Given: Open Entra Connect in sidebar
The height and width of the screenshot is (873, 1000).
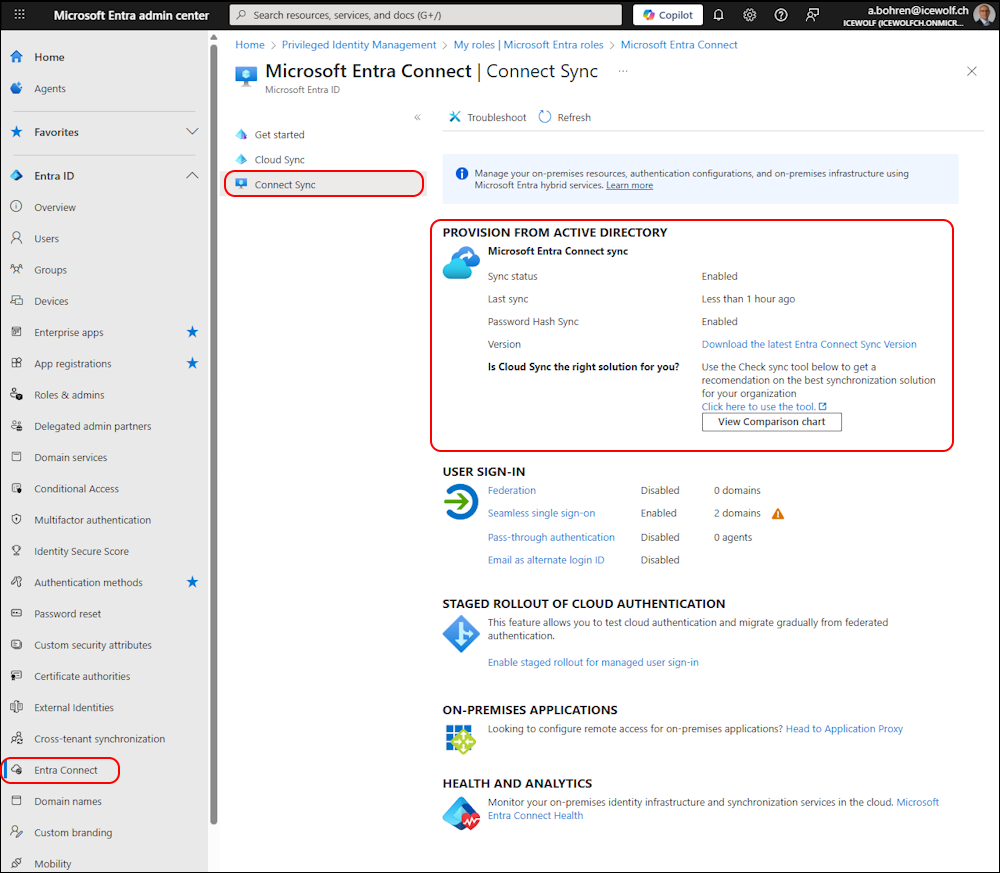Looking at the screenshot, I should [x=66, y=770].
